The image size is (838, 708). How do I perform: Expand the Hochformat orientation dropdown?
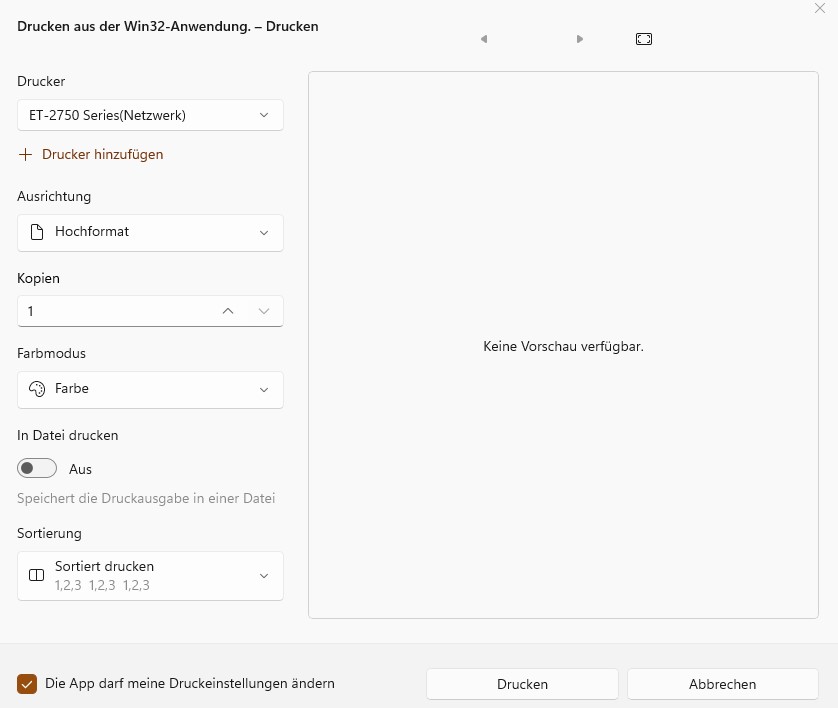(150, 232)
